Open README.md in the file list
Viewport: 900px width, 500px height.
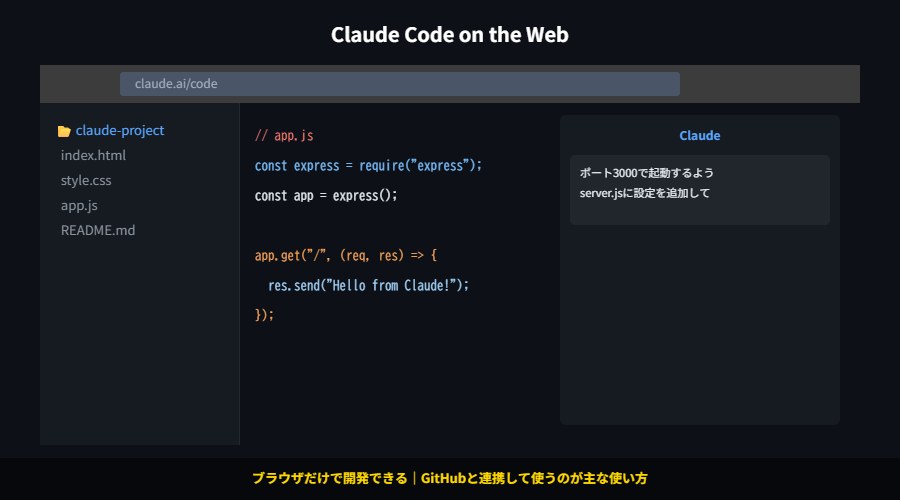(x=98, y=230)
